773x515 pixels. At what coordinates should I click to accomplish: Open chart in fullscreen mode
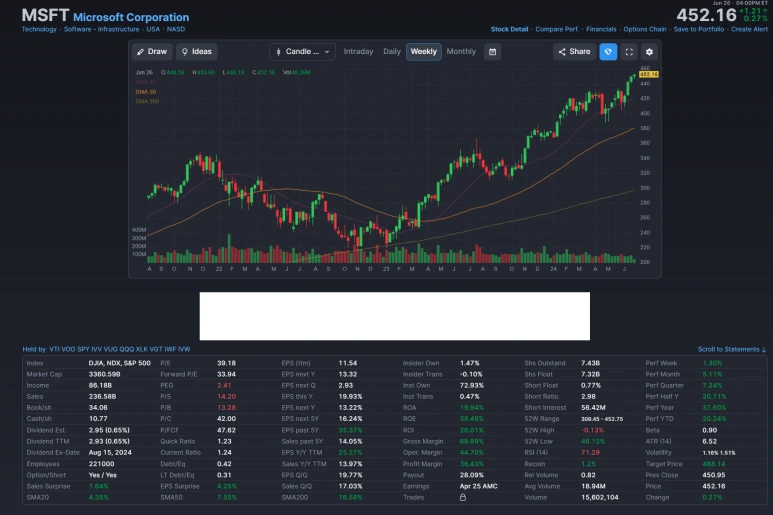(629, 52)
